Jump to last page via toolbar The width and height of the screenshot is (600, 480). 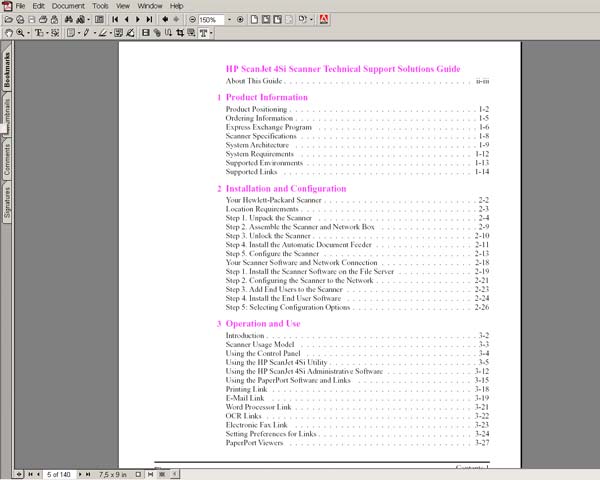(x=149, y=20)
